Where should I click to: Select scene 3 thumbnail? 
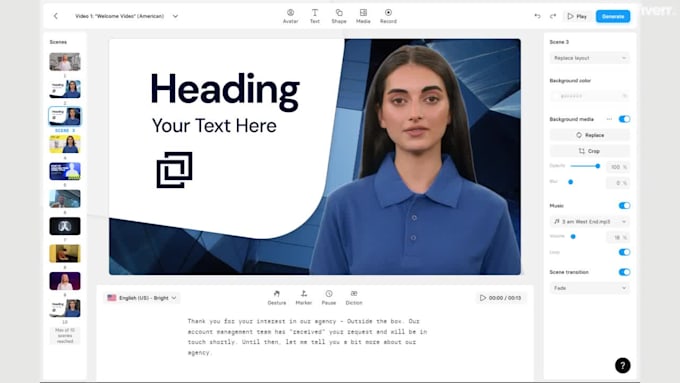(65, 116)
